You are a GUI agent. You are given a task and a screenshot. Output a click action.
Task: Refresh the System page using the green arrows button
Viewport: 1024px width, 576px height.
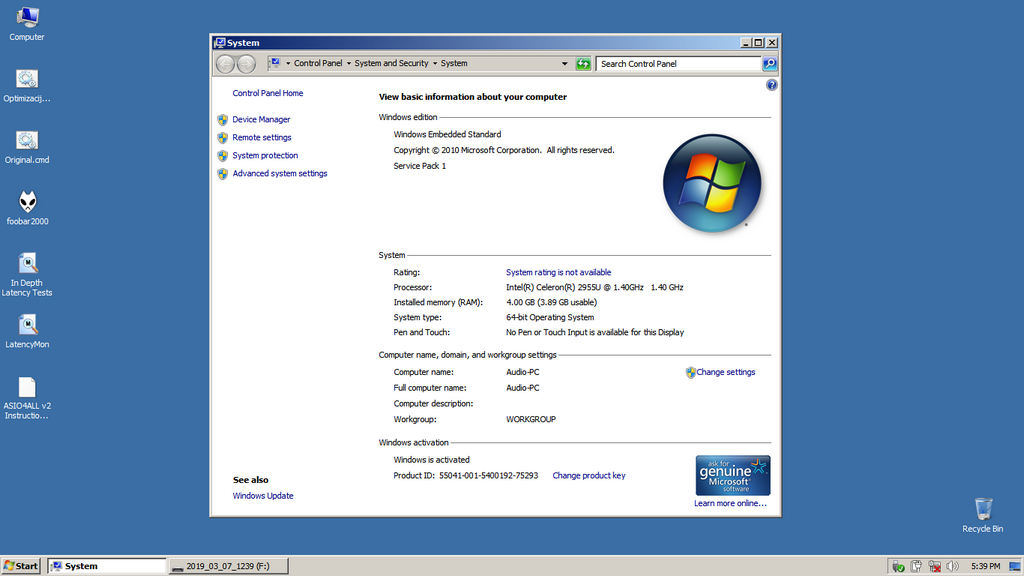pyautogui.click(x=583, y=63)
